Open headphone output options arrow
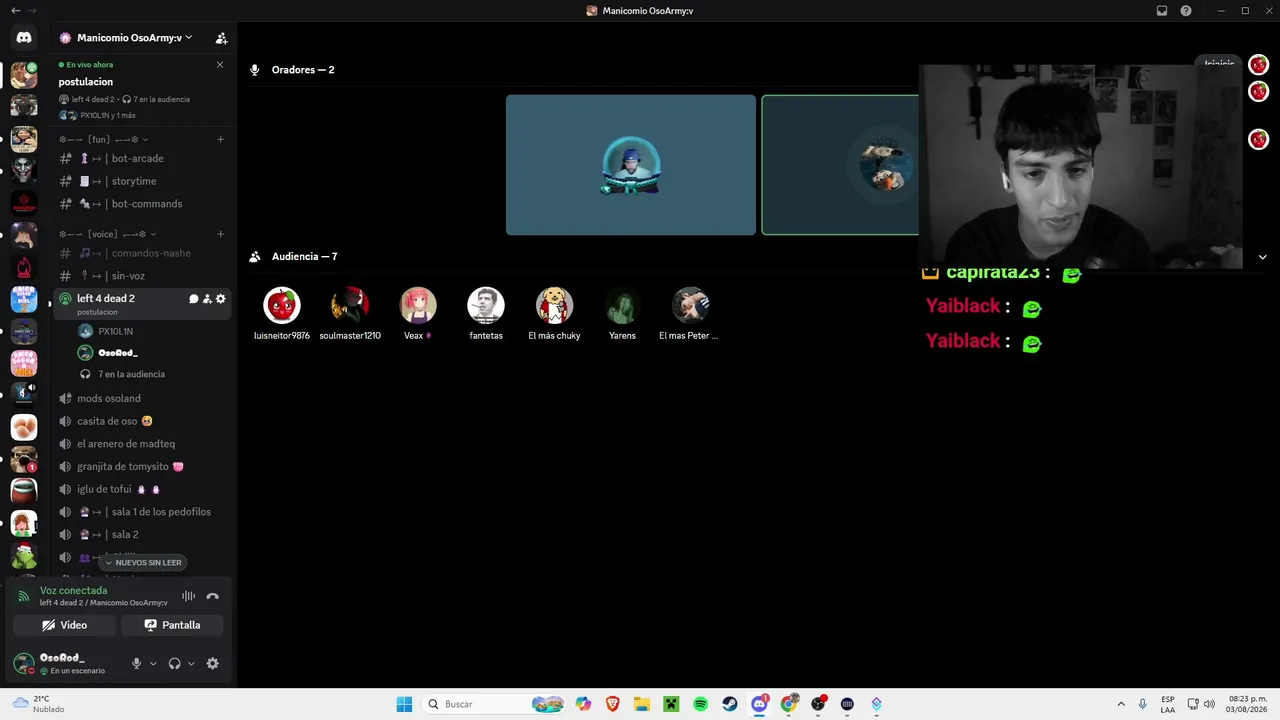 (x=191, y=663)
